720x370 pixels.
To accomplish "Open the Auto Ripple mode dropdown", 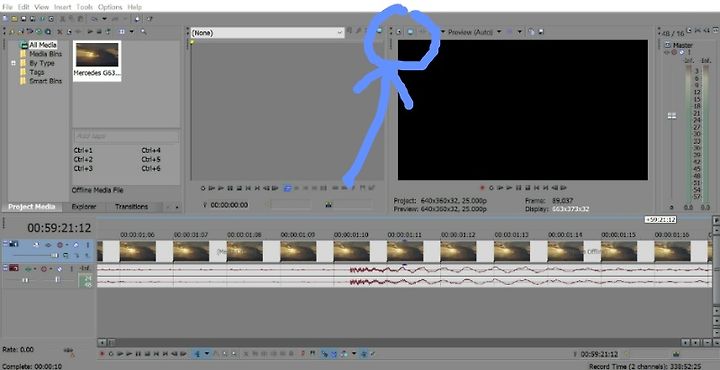I will (x=354, y=353).
